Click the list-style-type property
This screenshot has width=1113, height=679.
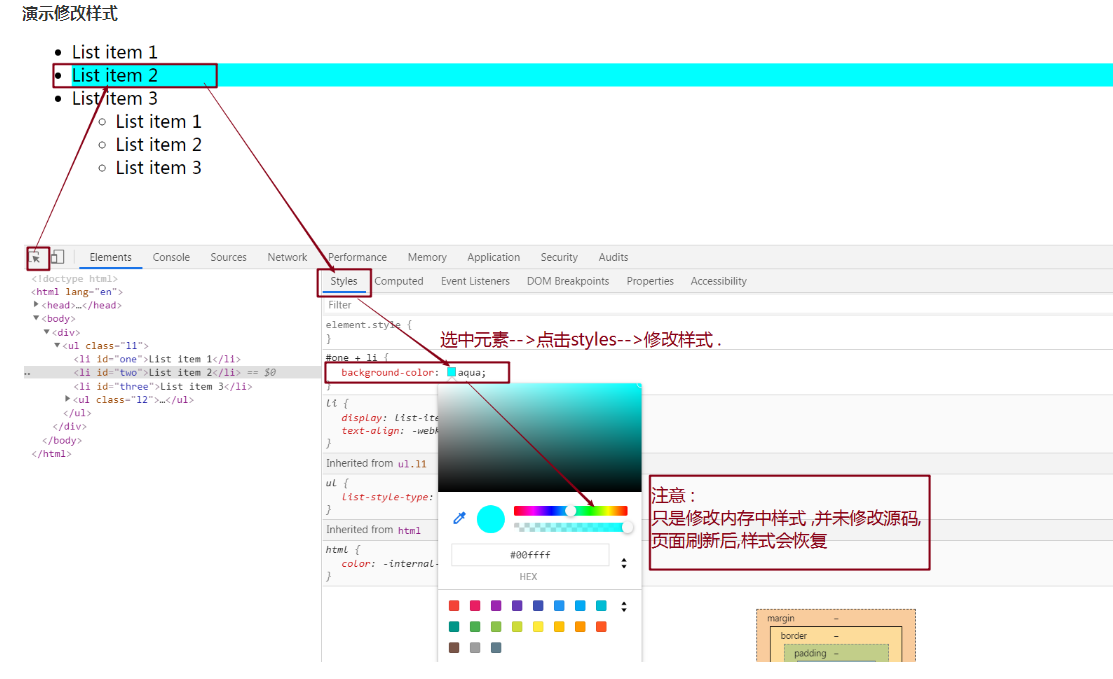387,497
